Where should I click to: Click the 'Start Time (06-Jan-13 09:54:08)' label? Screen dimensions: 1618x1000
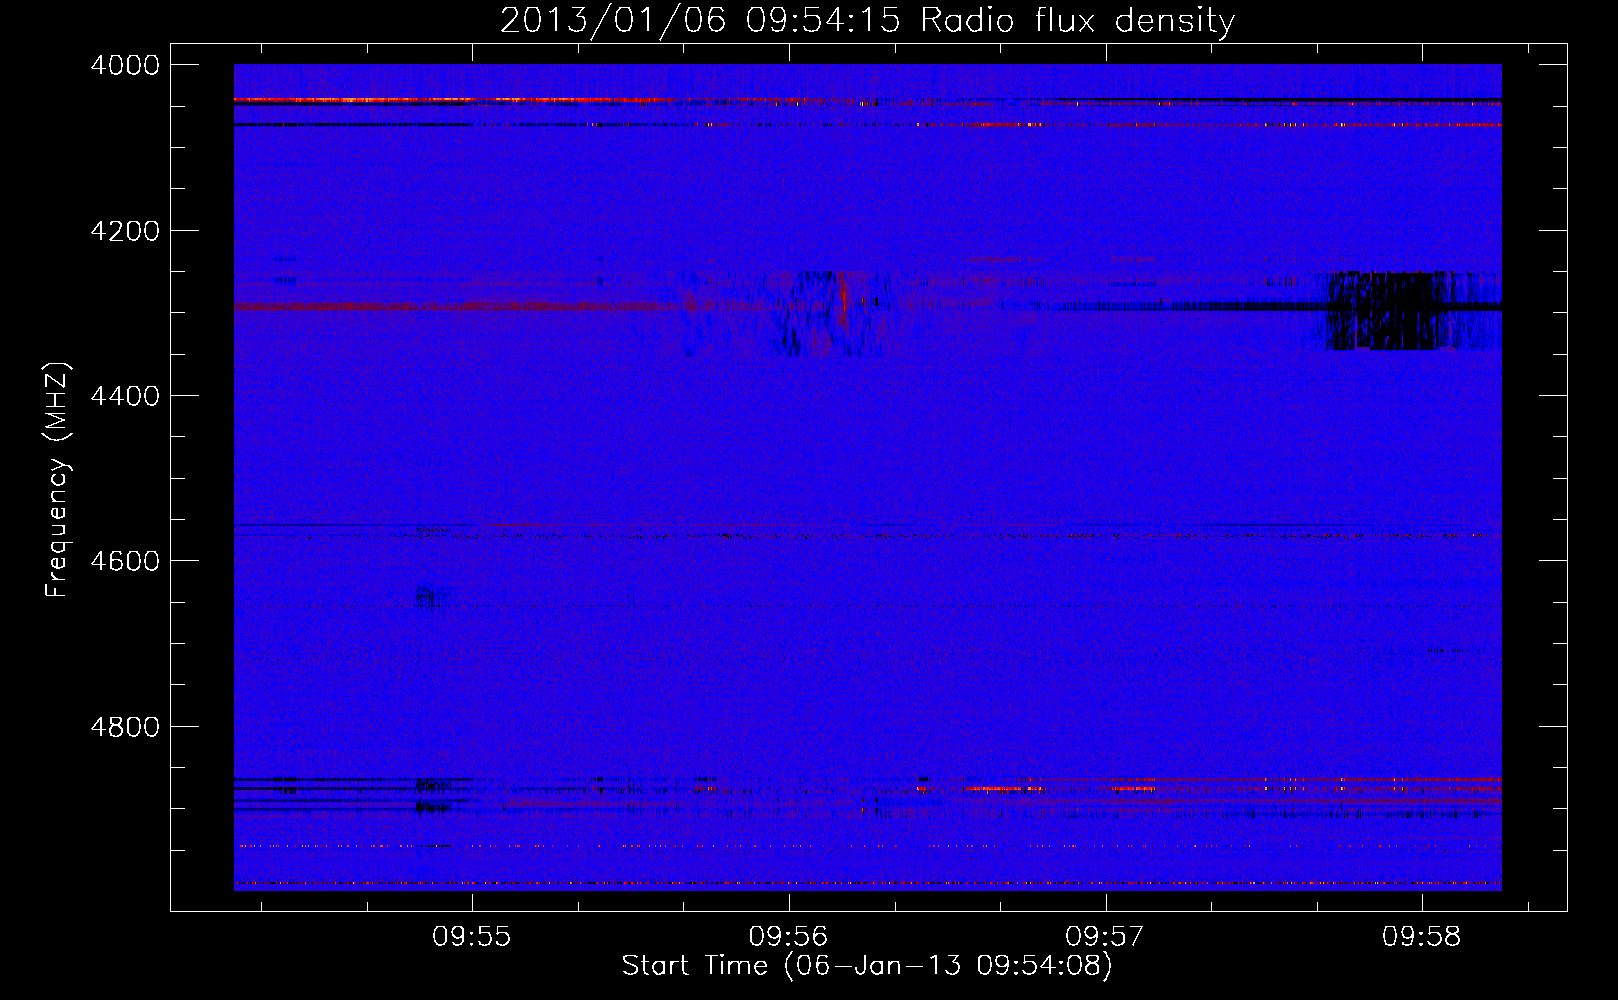[867, 966]
